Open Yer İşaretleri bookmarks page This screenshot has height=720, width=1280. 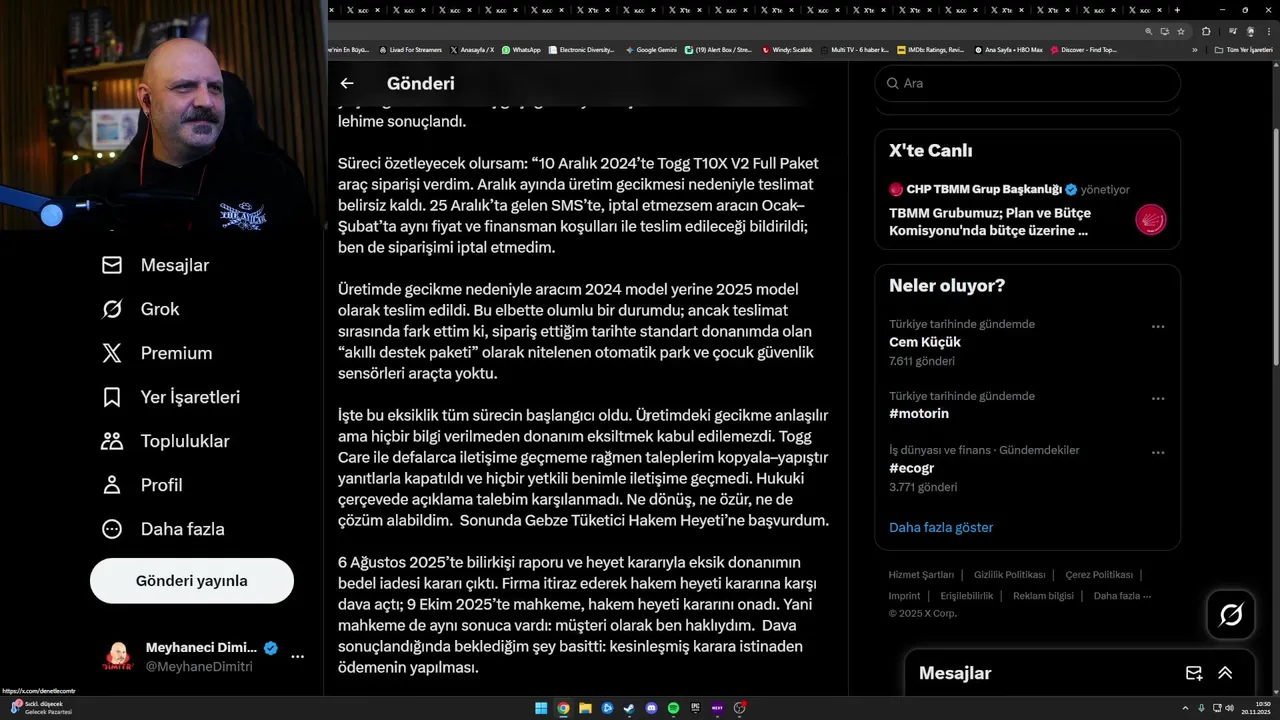[x=171, y=397]
